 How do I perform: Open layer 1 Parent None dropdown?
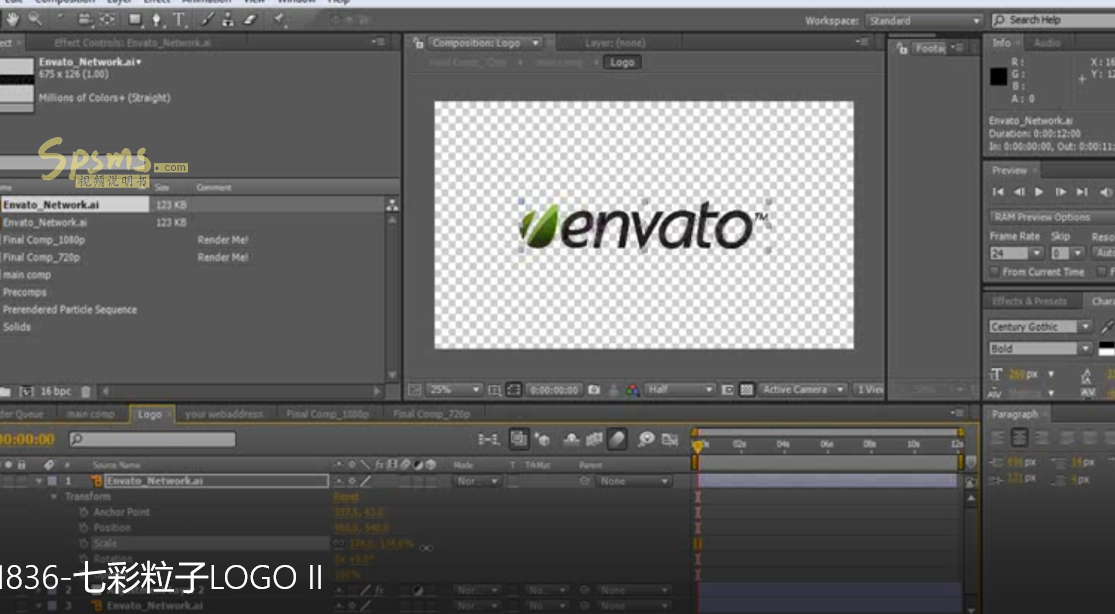(634, 482)
